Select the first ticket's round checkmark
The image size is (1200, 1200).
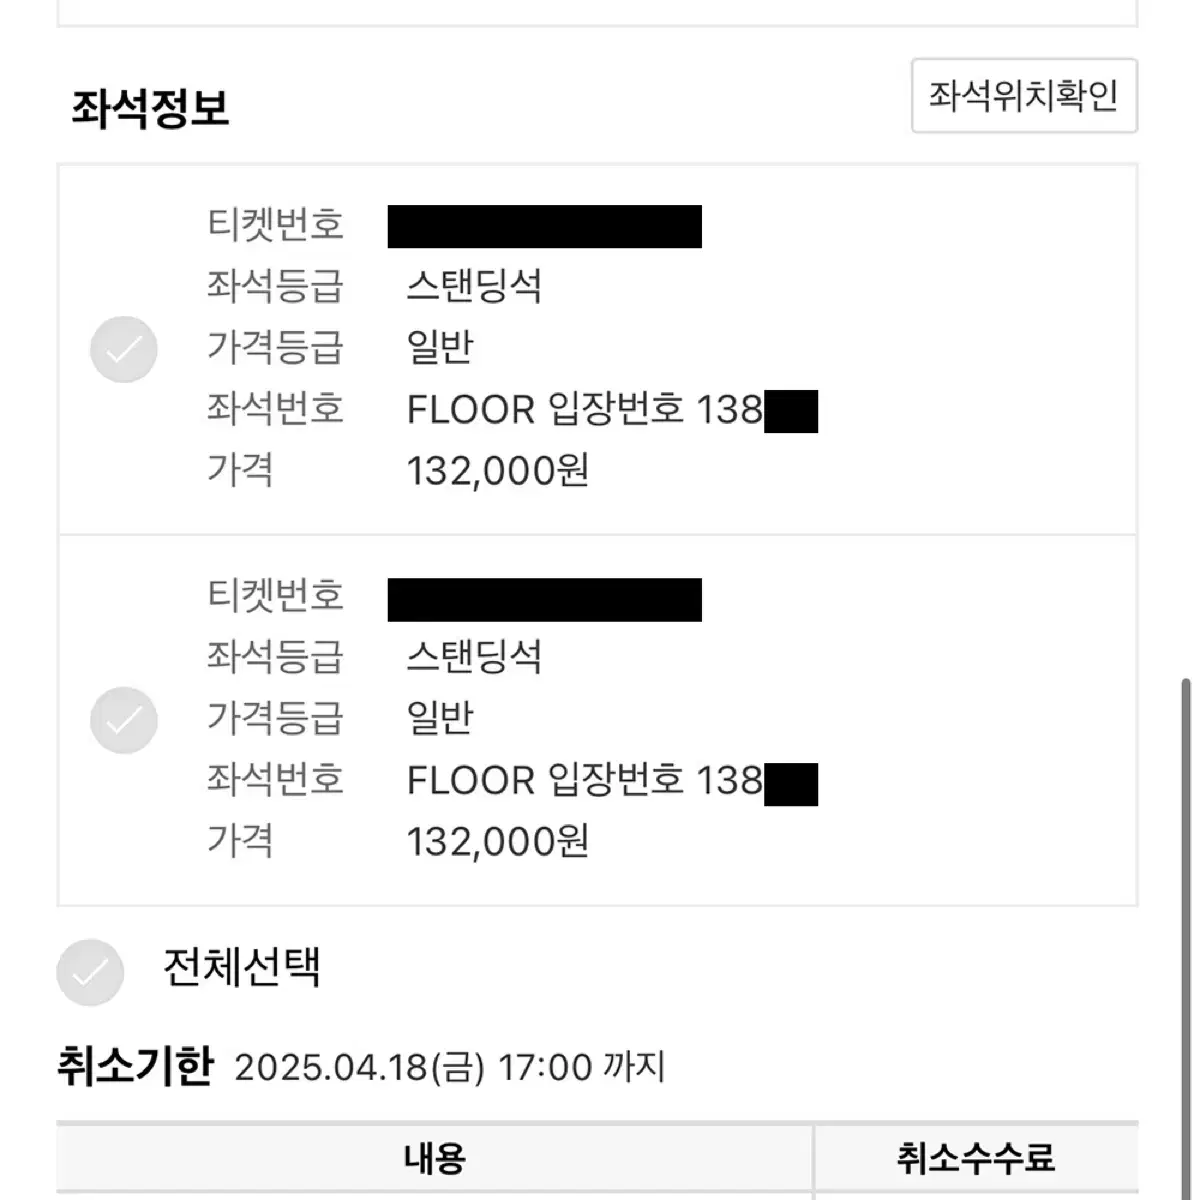pyautogui.click(x=124, y=350)
